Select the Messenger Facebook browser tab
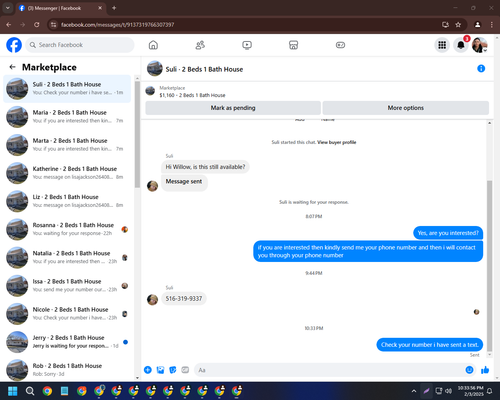This screenshot has height=400, width=500. pyautogui.click(x=60, y=8)
